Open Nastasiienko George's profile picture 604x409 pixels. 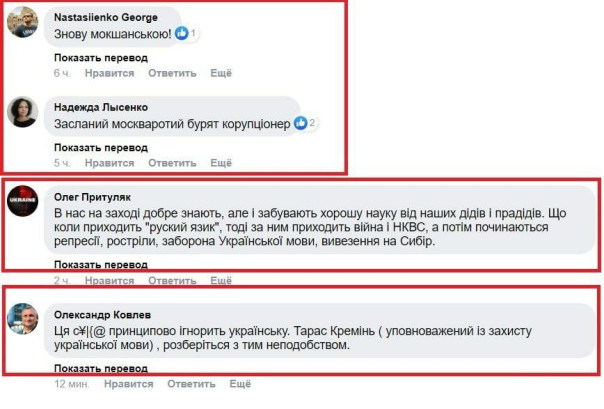pos(23,22)
